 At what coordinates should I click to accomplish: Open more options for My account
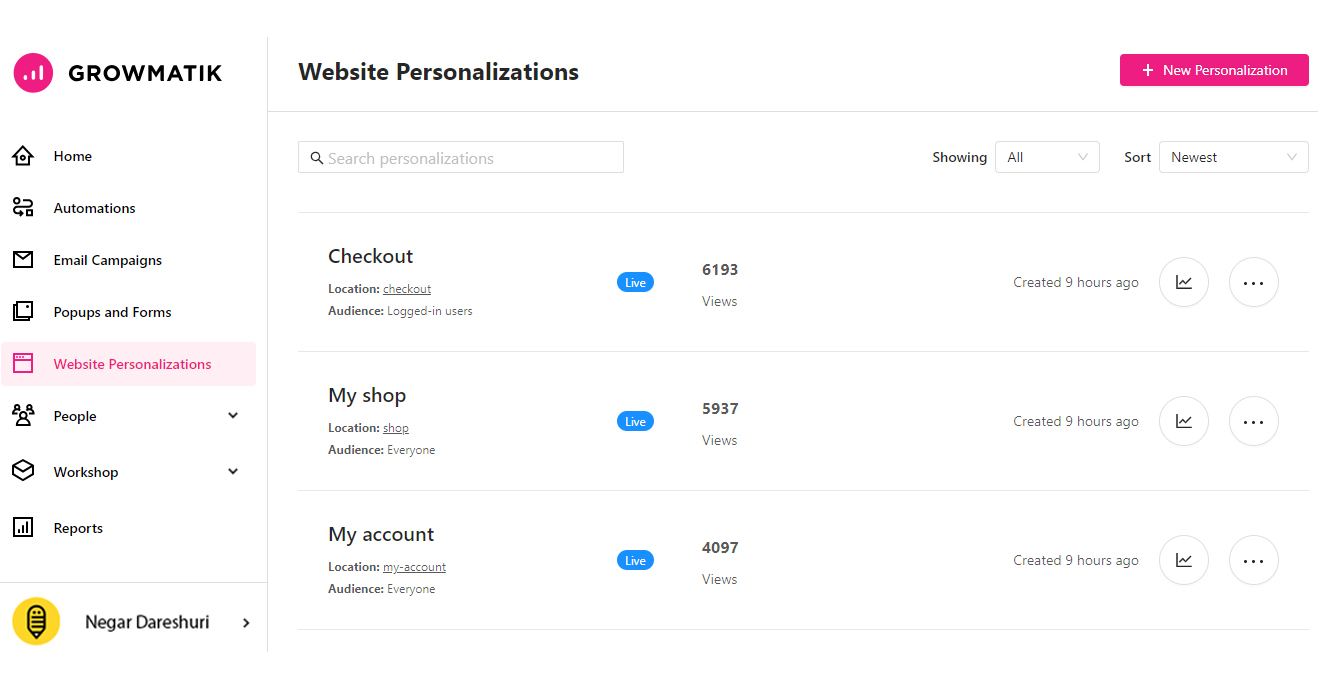[x=1254, y=561]
